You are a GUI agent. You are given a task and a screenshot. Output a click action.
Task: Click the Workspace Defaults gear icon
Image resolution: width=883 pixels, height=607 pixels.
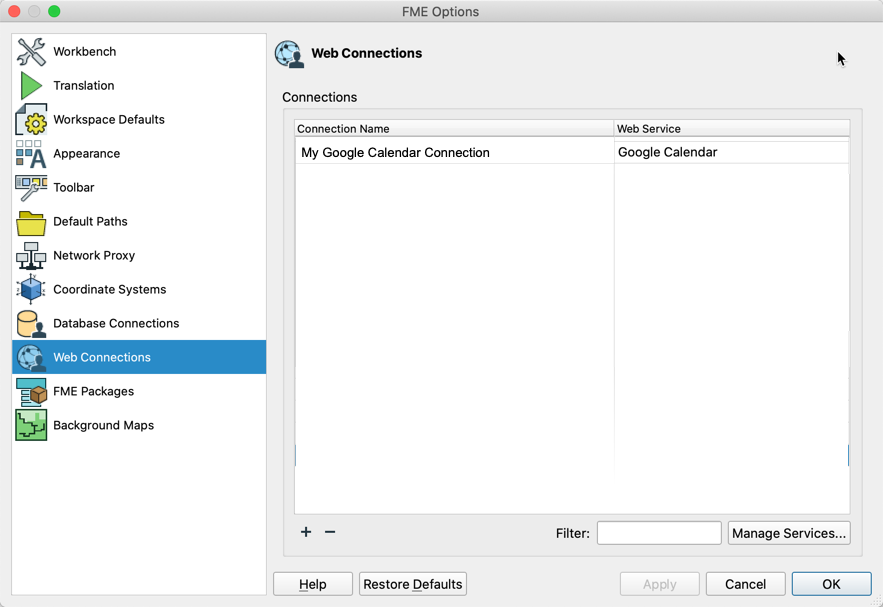click(x=31, y=119)
